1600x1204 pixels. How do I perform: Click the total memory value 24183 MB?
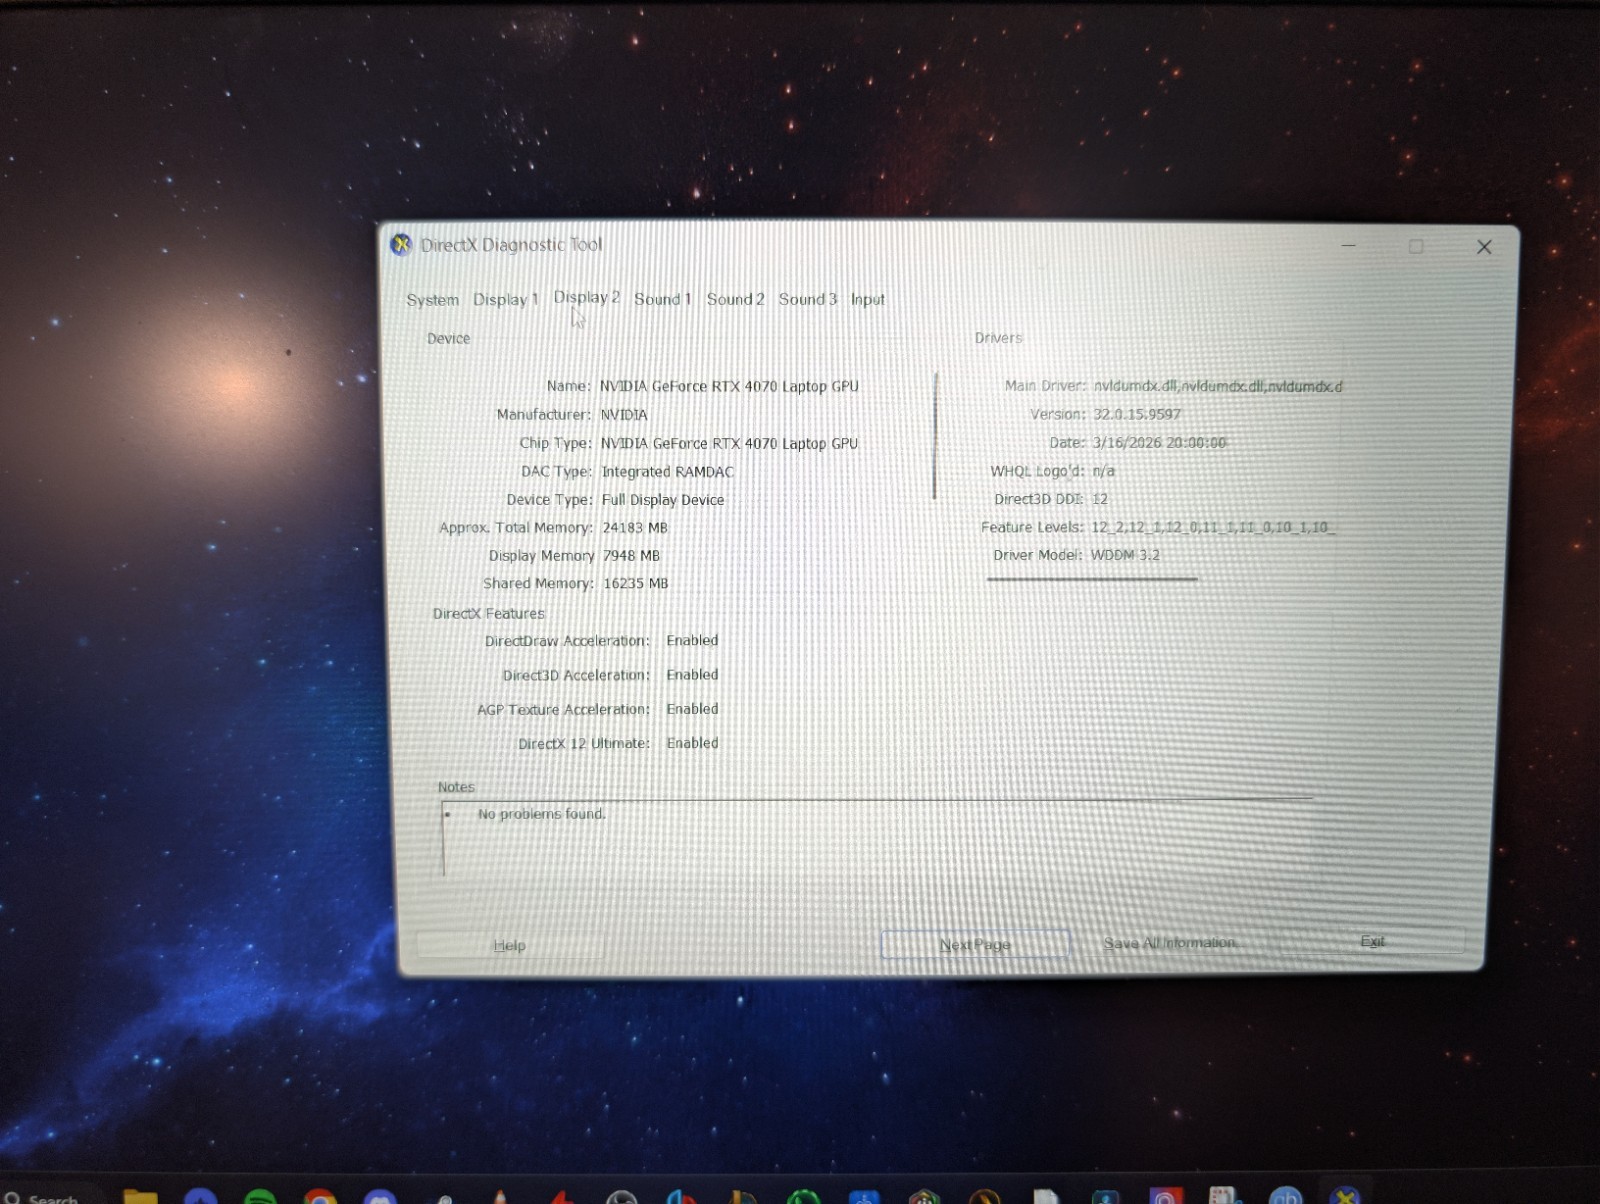(x=635, y=528)
